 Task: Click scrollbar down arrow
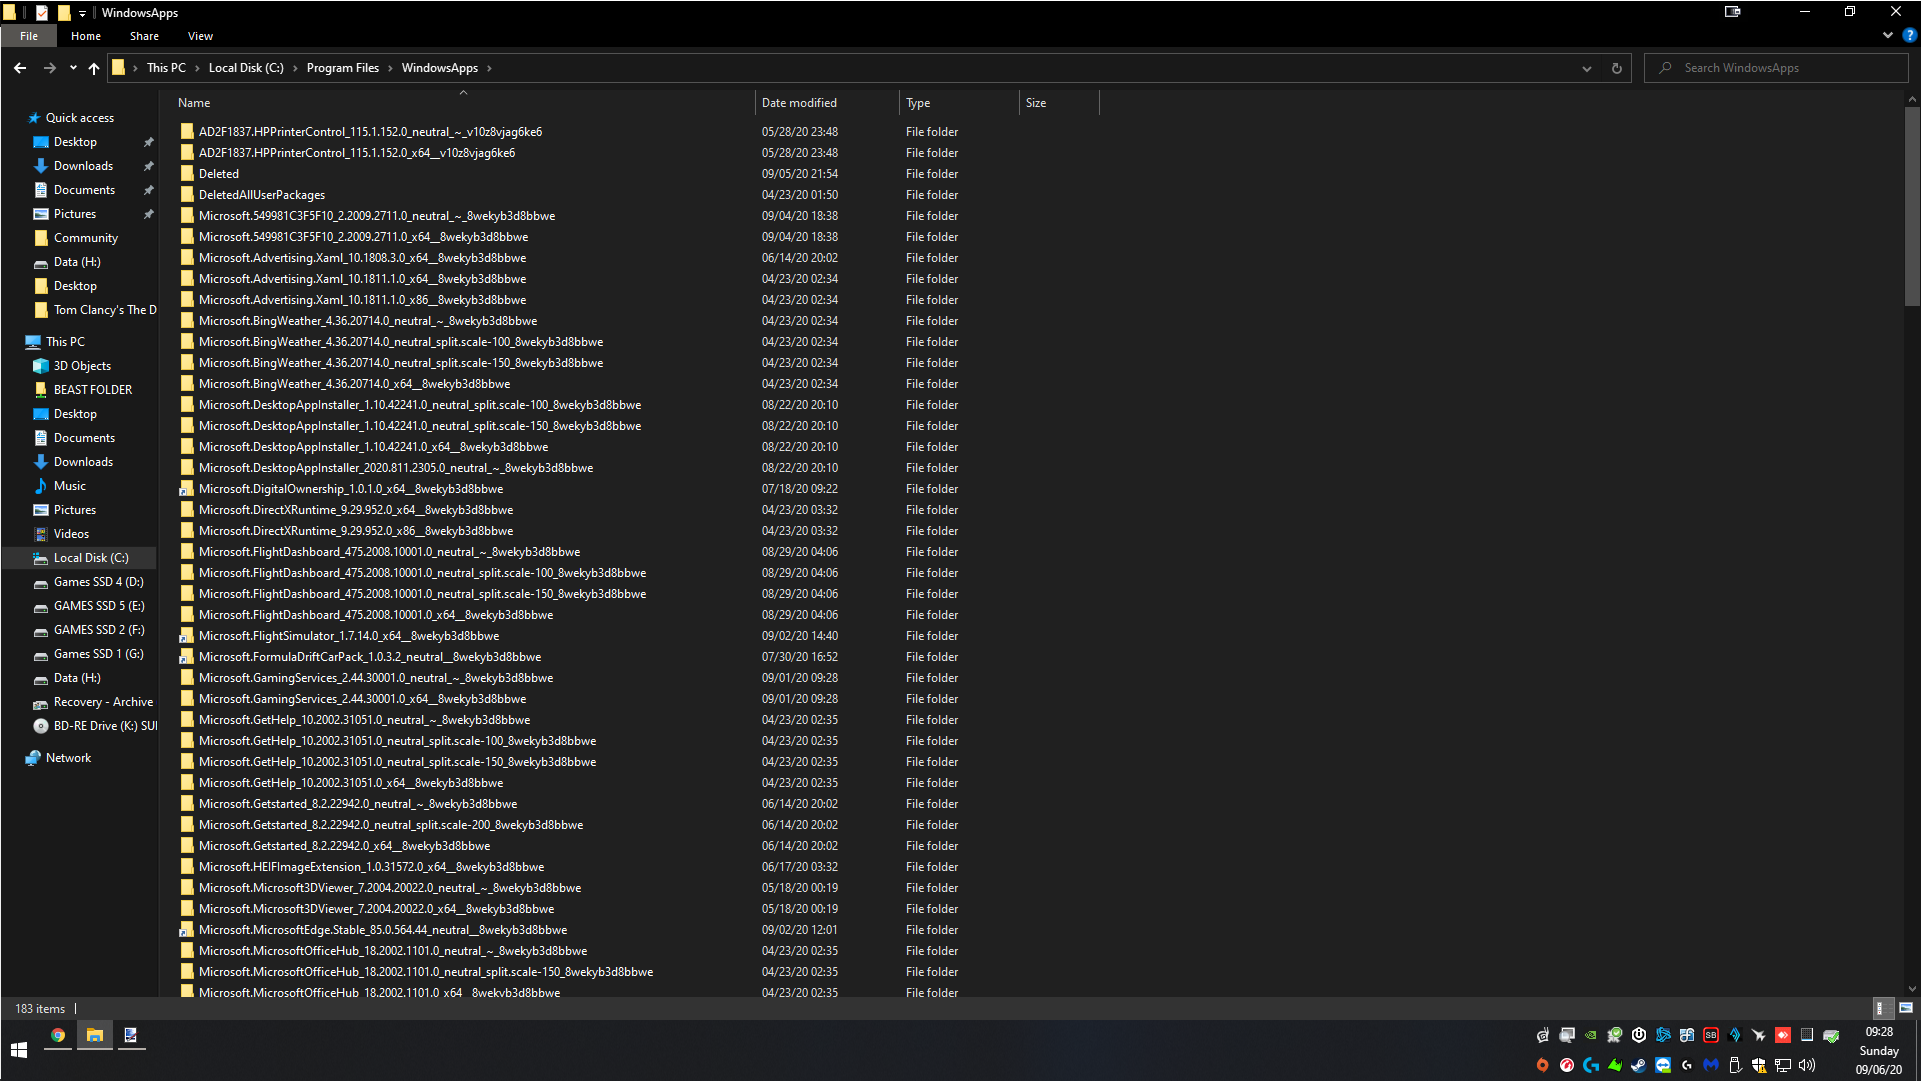point(1912,989)
